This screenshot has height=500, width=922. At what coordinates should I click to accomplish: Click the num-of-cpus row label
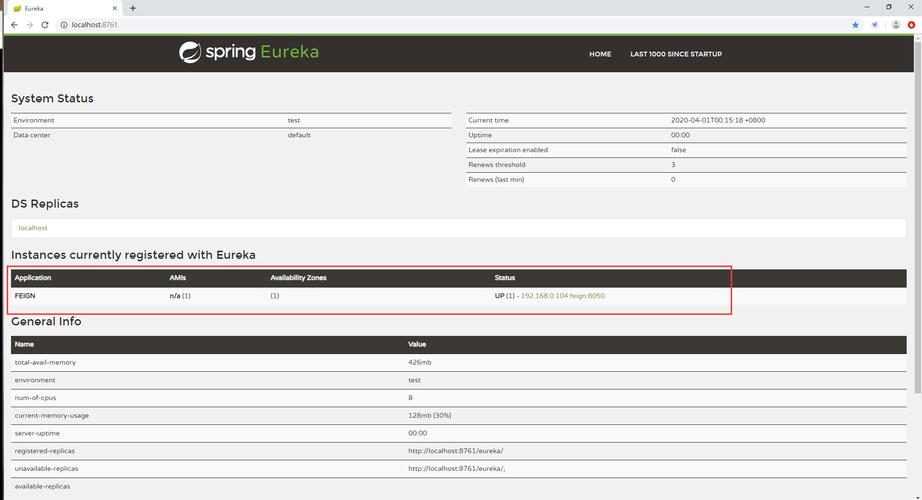pos(35,398)
